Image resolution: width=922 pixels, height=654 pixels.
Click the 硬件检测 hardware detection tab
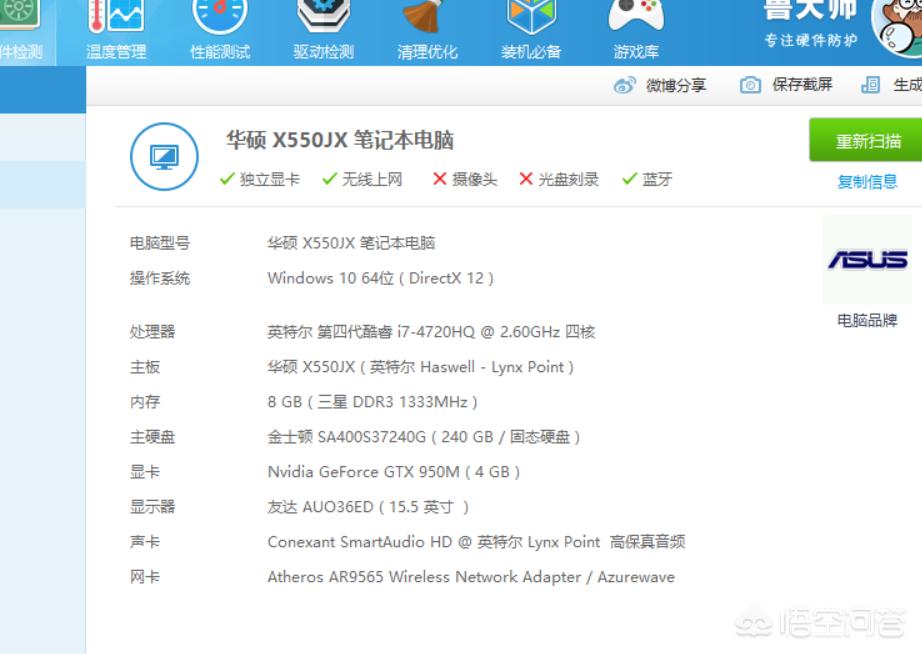pos(28,32)
